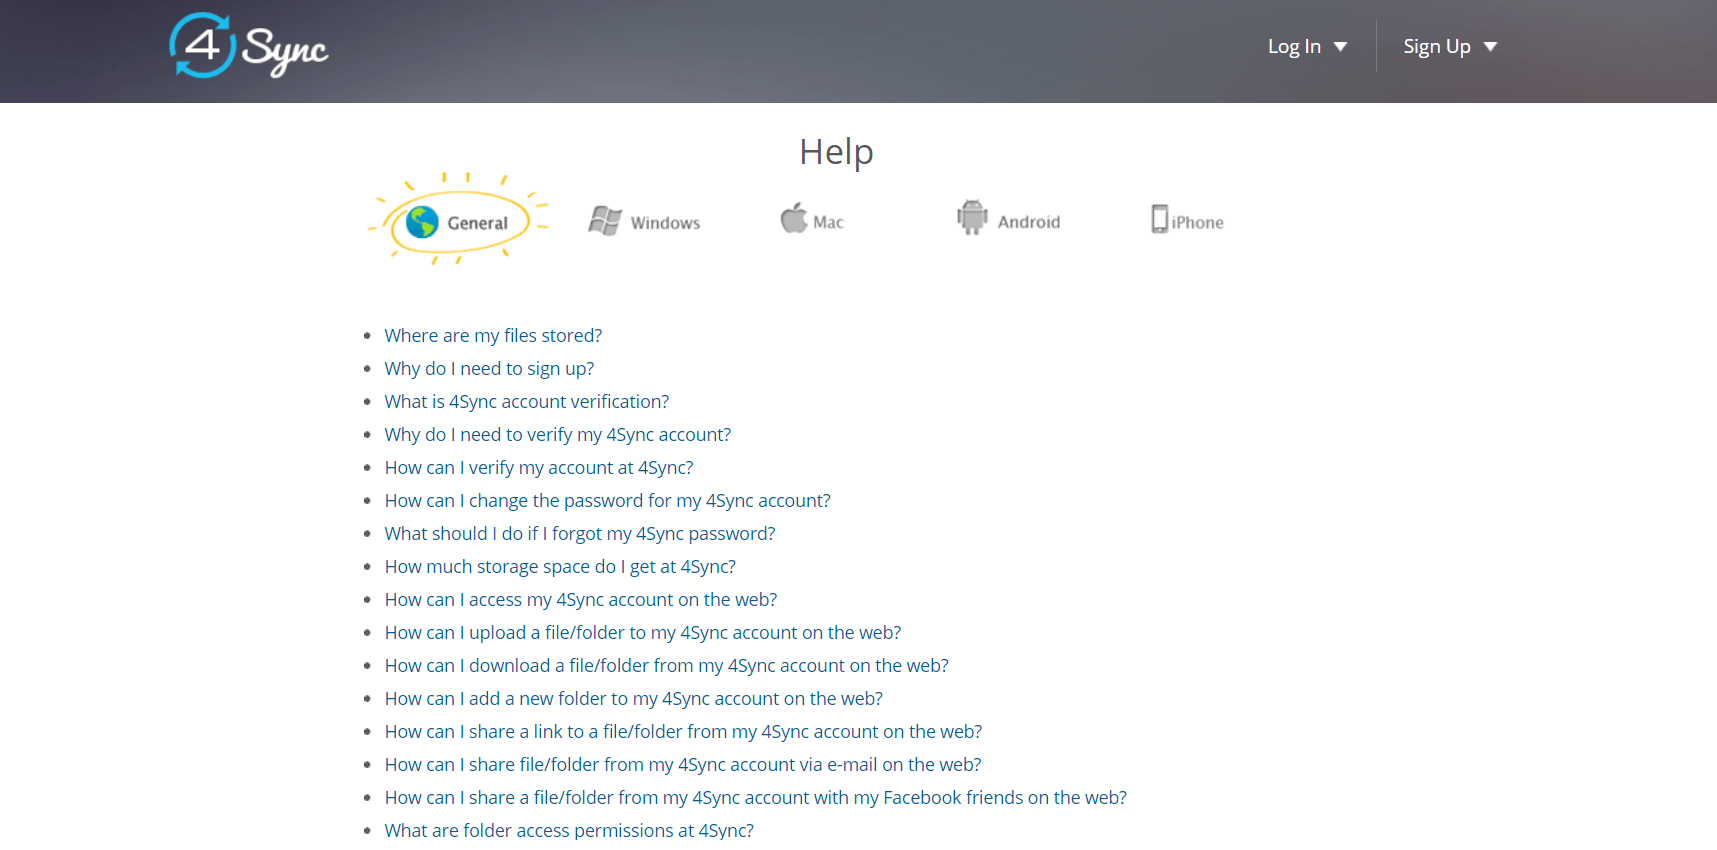Open the folder access permissions question
This screenshot has width=1717, height=850.
click(569, 831)
